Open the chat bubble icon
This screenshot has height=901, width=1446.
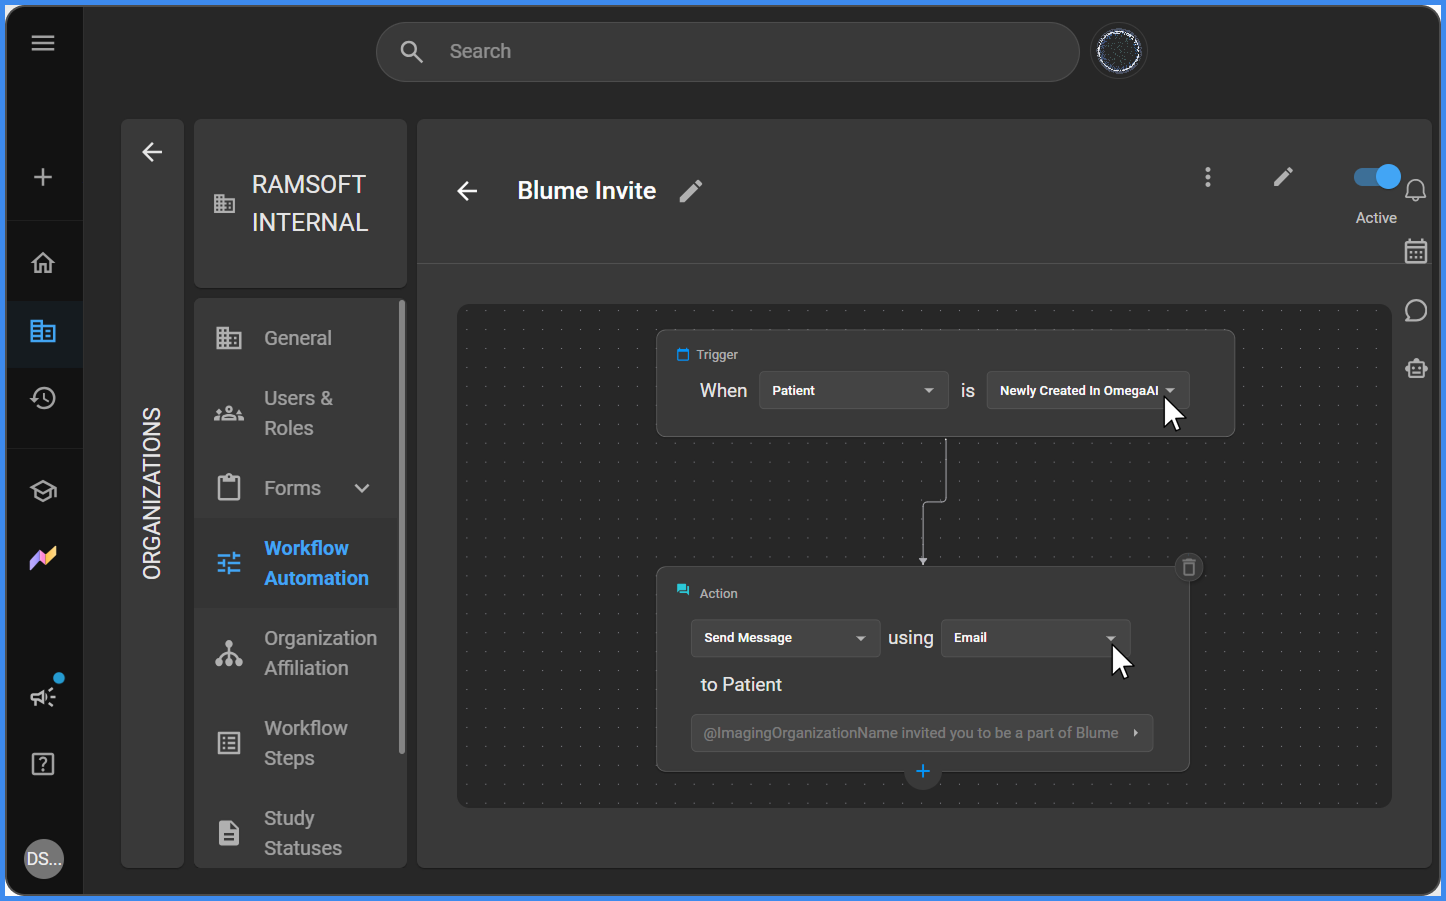[x=1416, y=311]
